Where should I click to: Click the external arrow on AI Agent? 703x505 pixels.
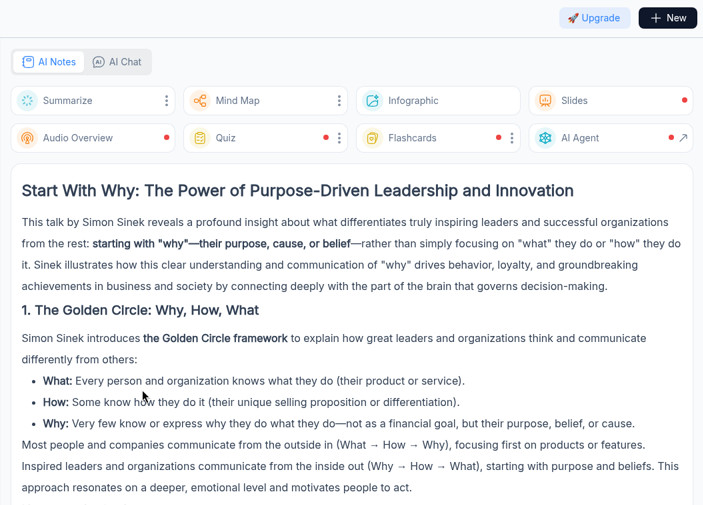683,138
